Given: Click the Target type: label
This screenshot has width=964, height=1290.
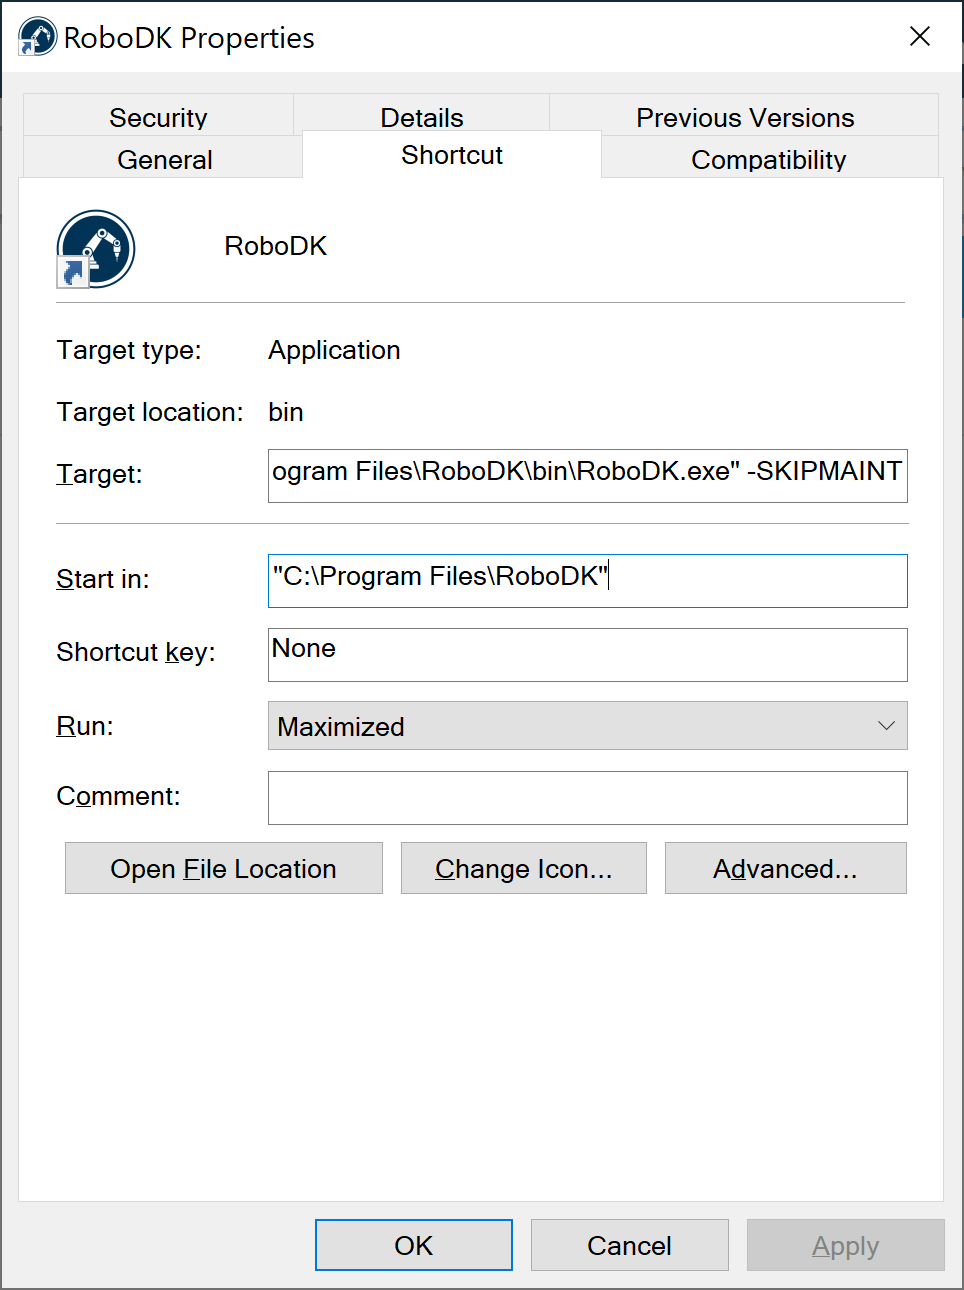Looking at the screenshot, I should tap(129, 350).
